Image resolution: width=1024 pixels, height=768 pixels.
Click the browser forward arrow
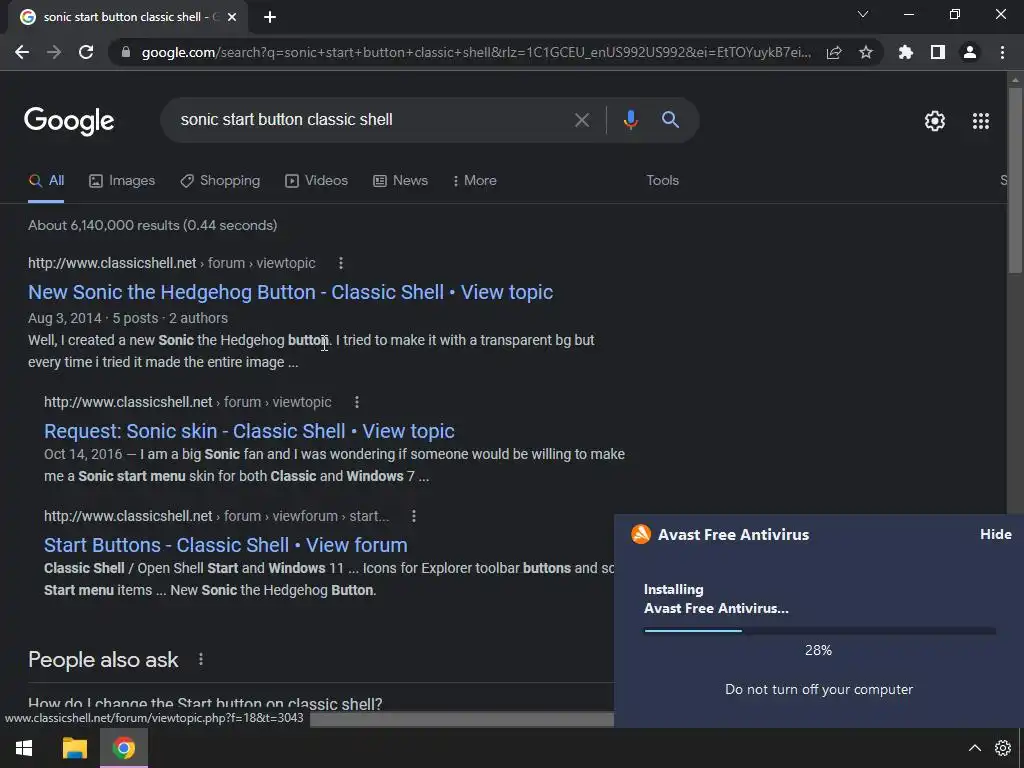click(54, 52)
